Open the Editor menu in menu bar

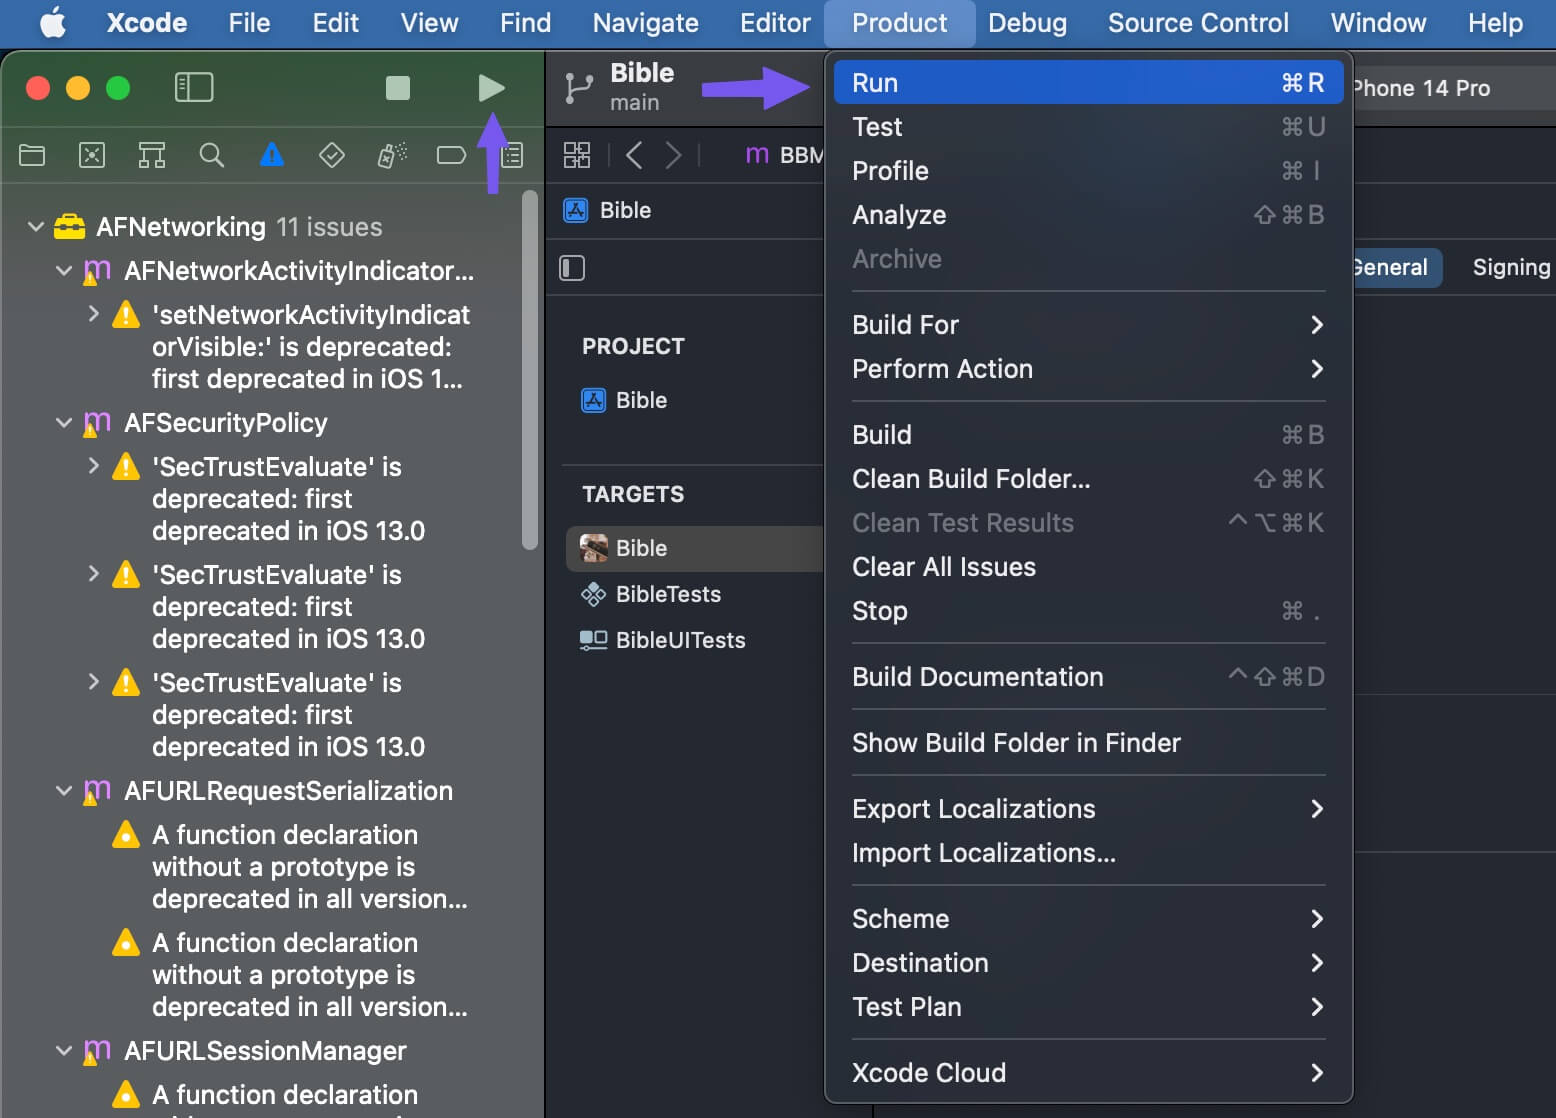click(775, 22)
